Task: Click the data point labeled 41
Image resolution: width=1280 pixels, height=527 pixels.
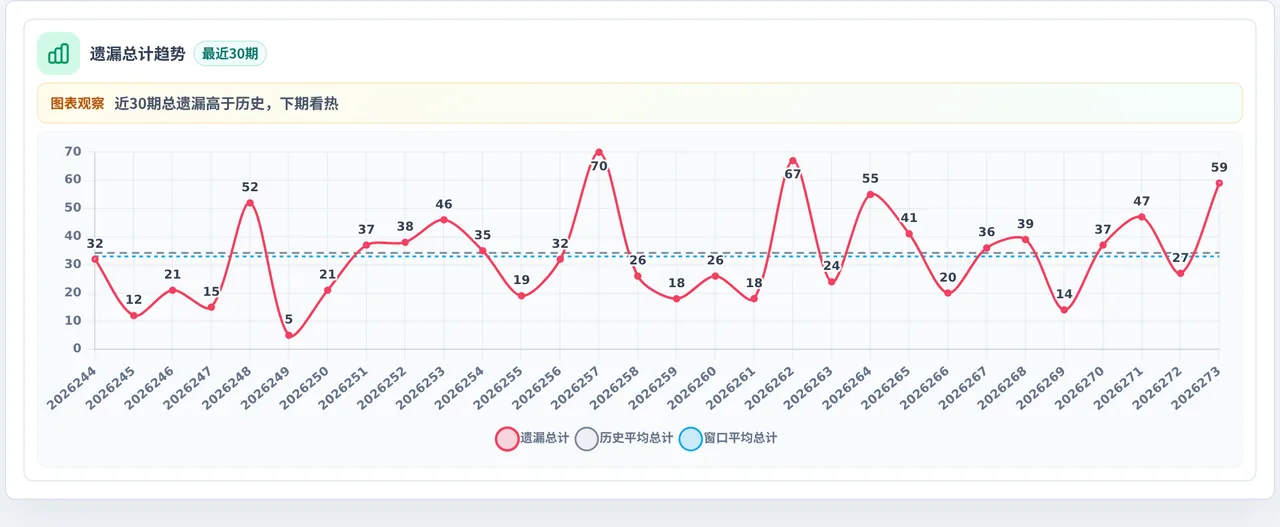Action: coord(909,234)
